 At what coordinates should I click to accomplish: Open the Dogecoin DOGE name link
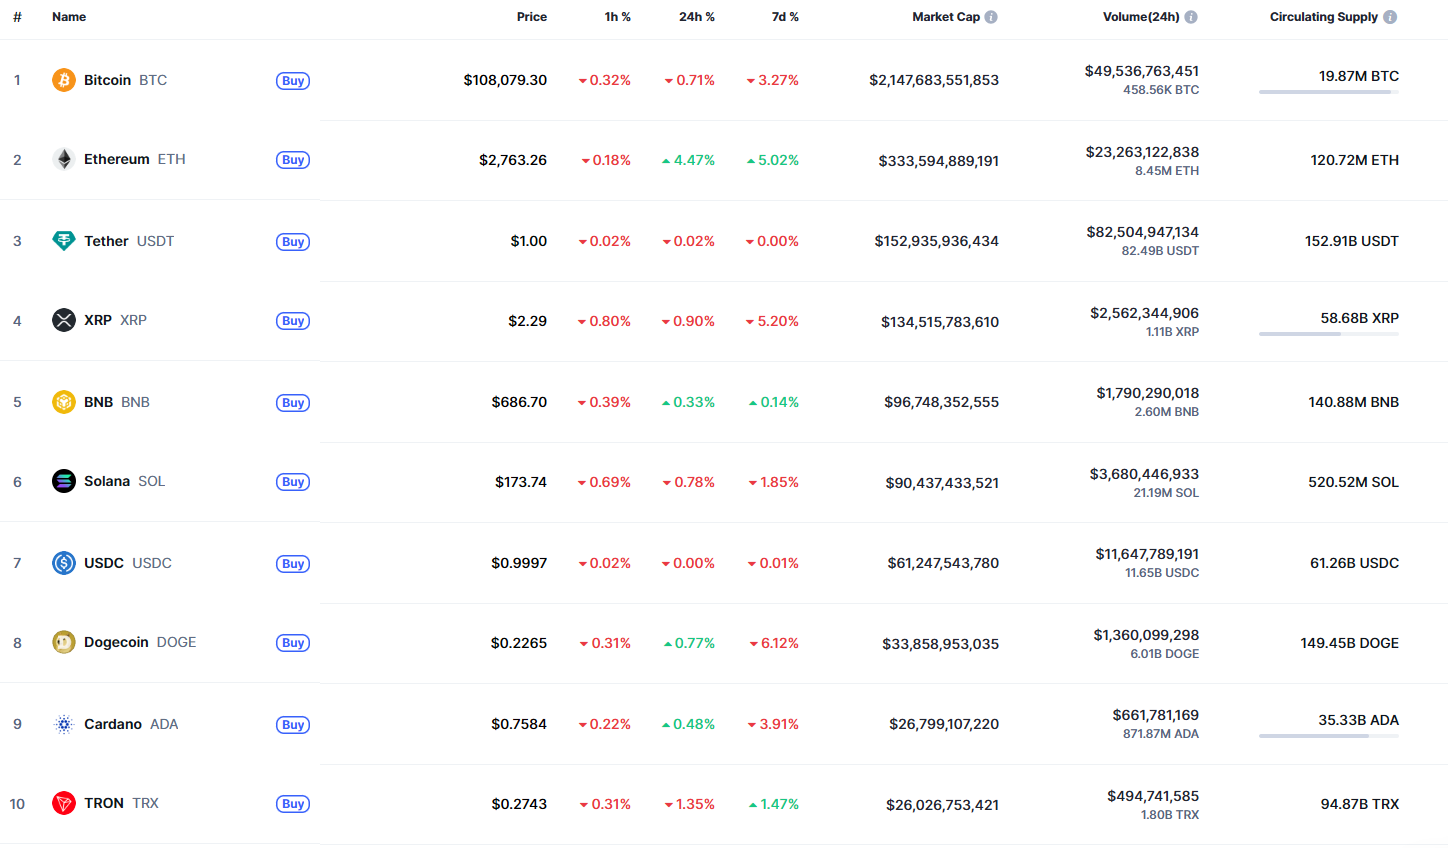coord(140,642)
